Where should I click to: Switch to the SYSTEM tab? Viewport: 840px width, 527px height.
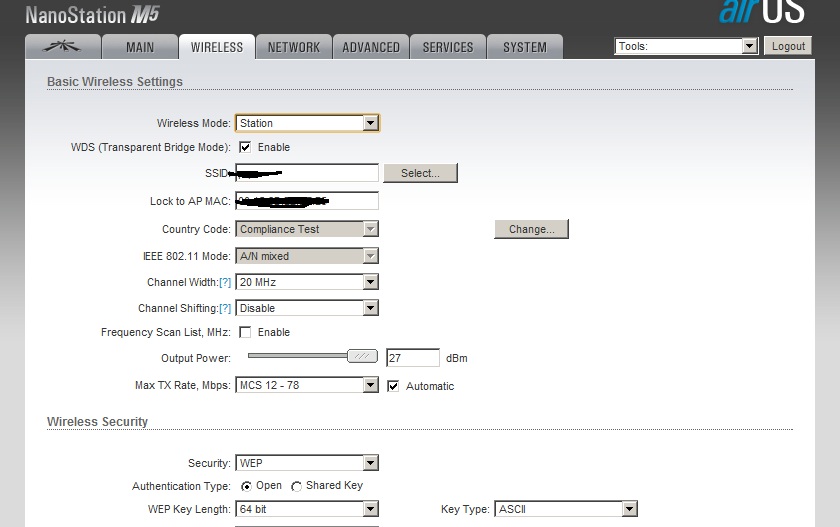pos(525,47)
